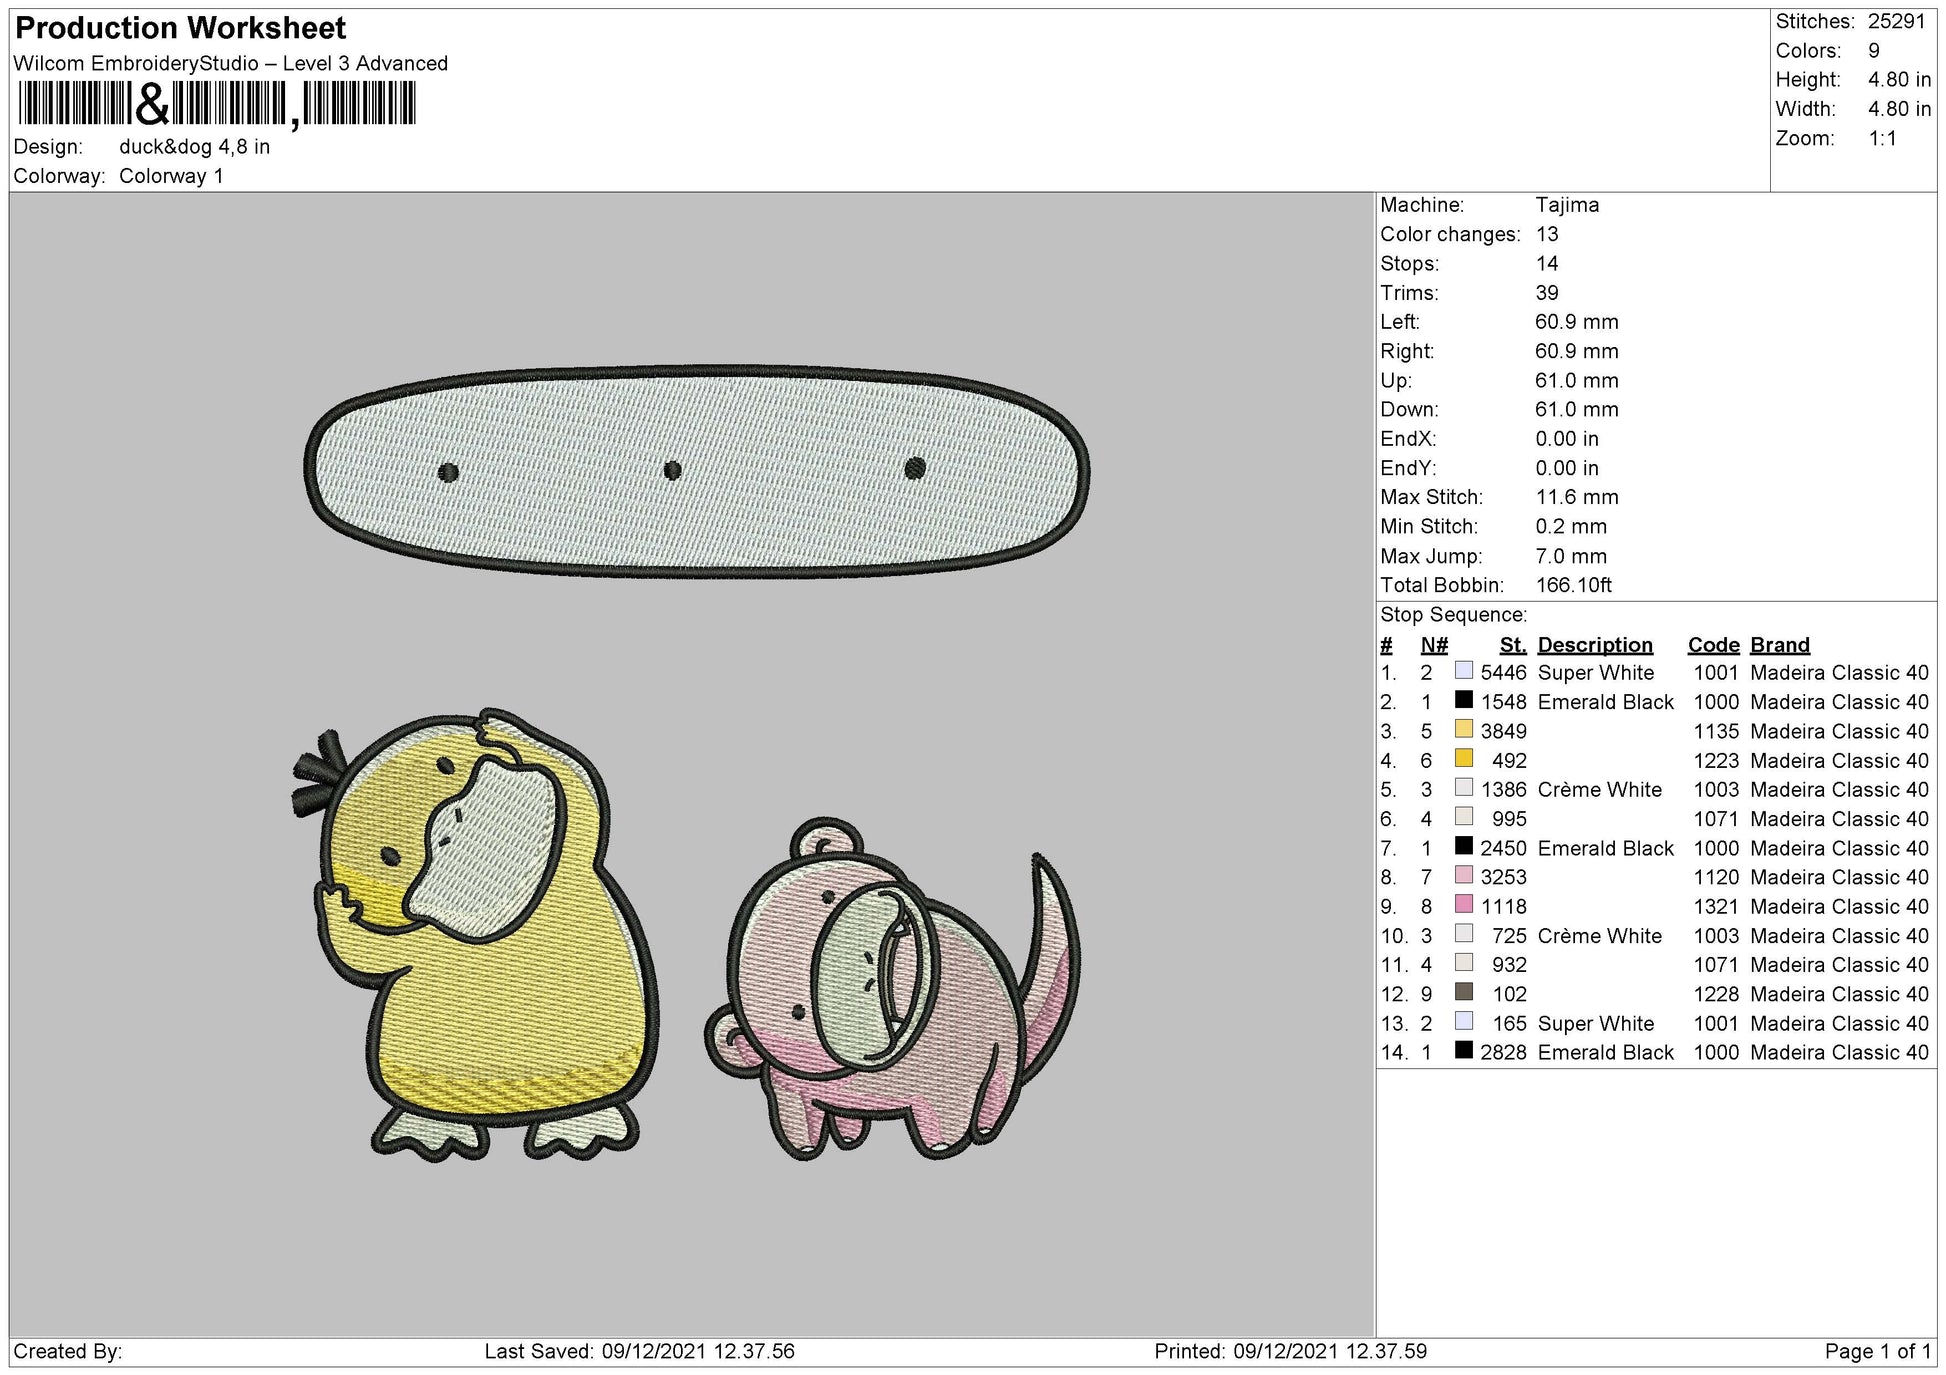Viewport: 1946px width, 1375px height.
Task: Click the pink dog embroidery design
Action: coord(893,989)
